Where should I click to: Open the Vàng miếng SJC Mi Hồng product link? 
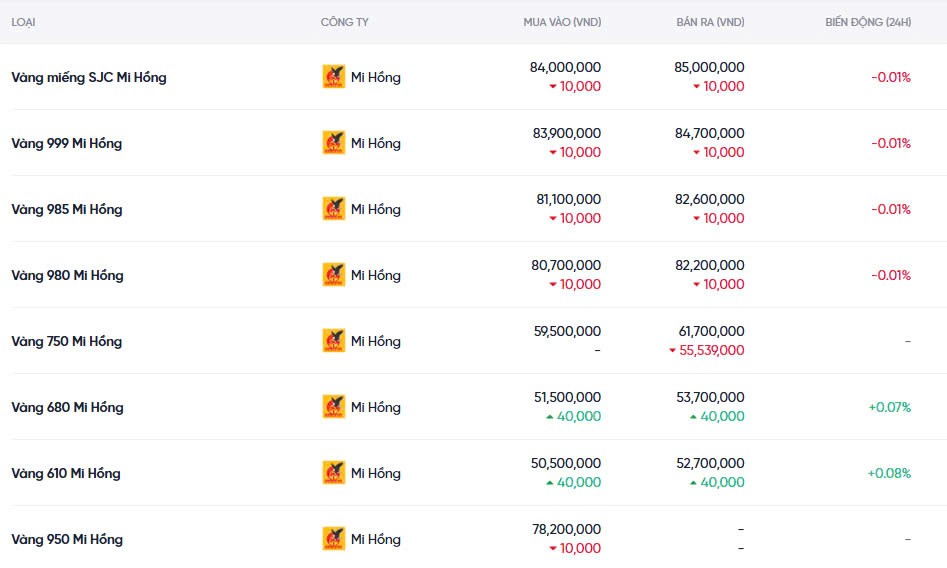coord(89,77)
